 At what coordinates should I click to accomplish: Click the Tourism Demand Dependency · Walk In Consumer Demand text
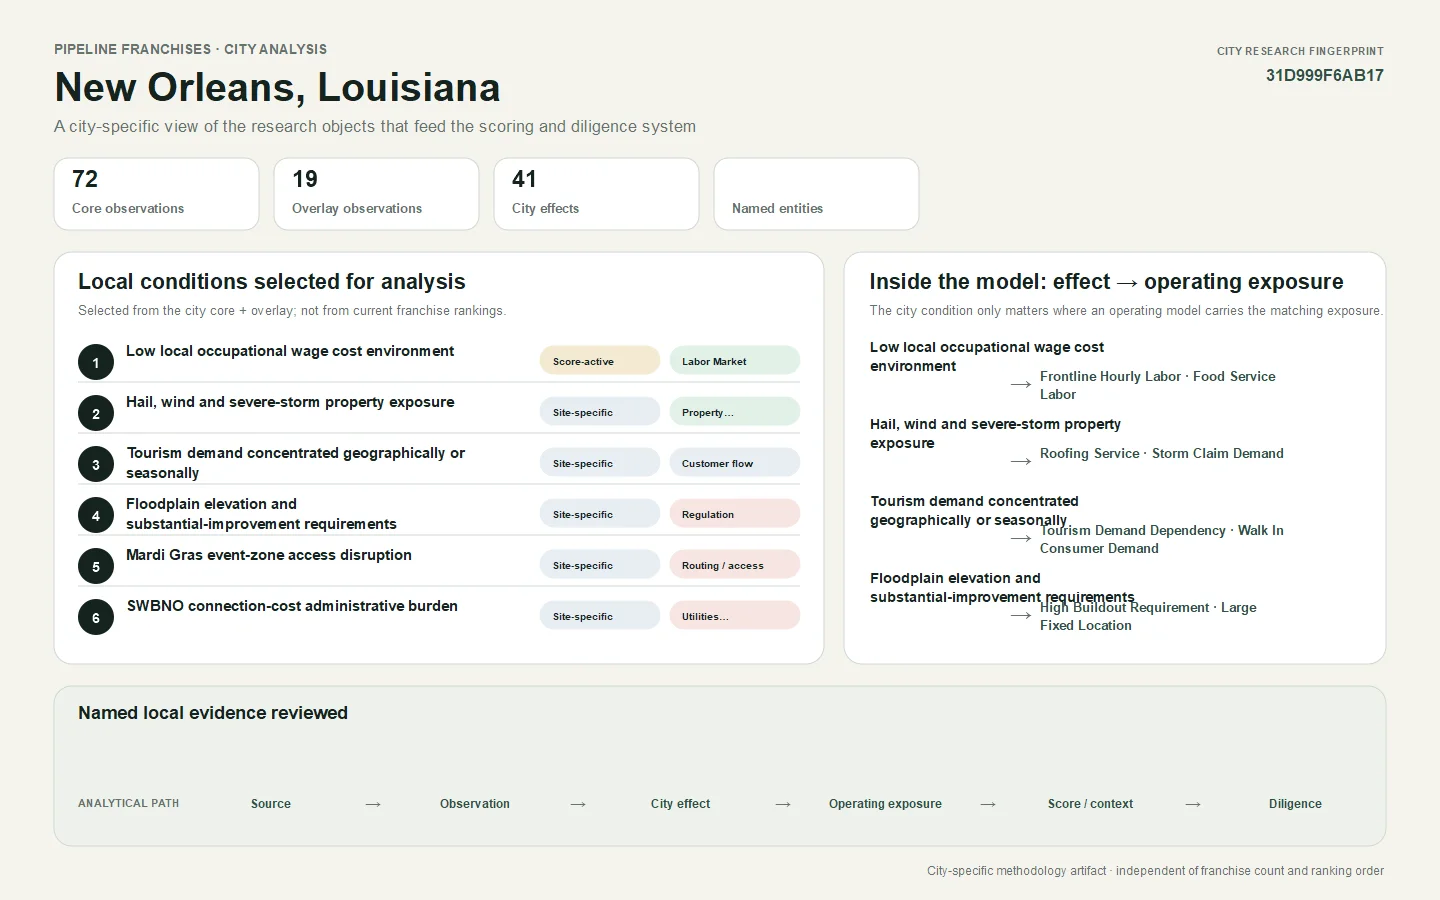click(1162, 539)
